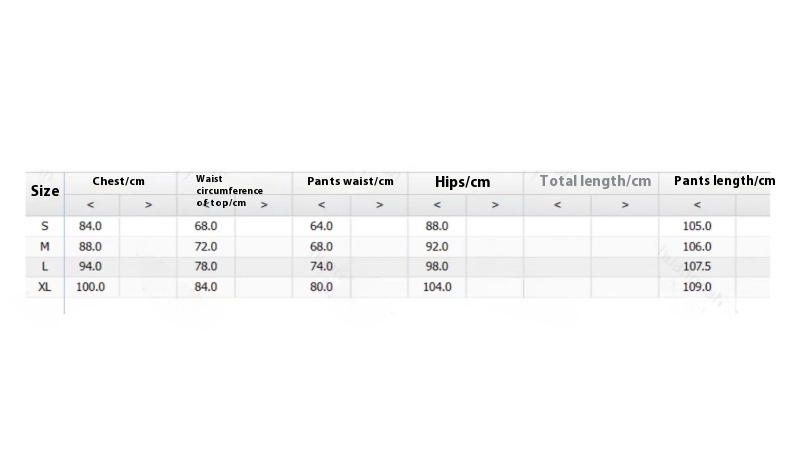Click the 92.0 hips value for M

click(437, 246)
